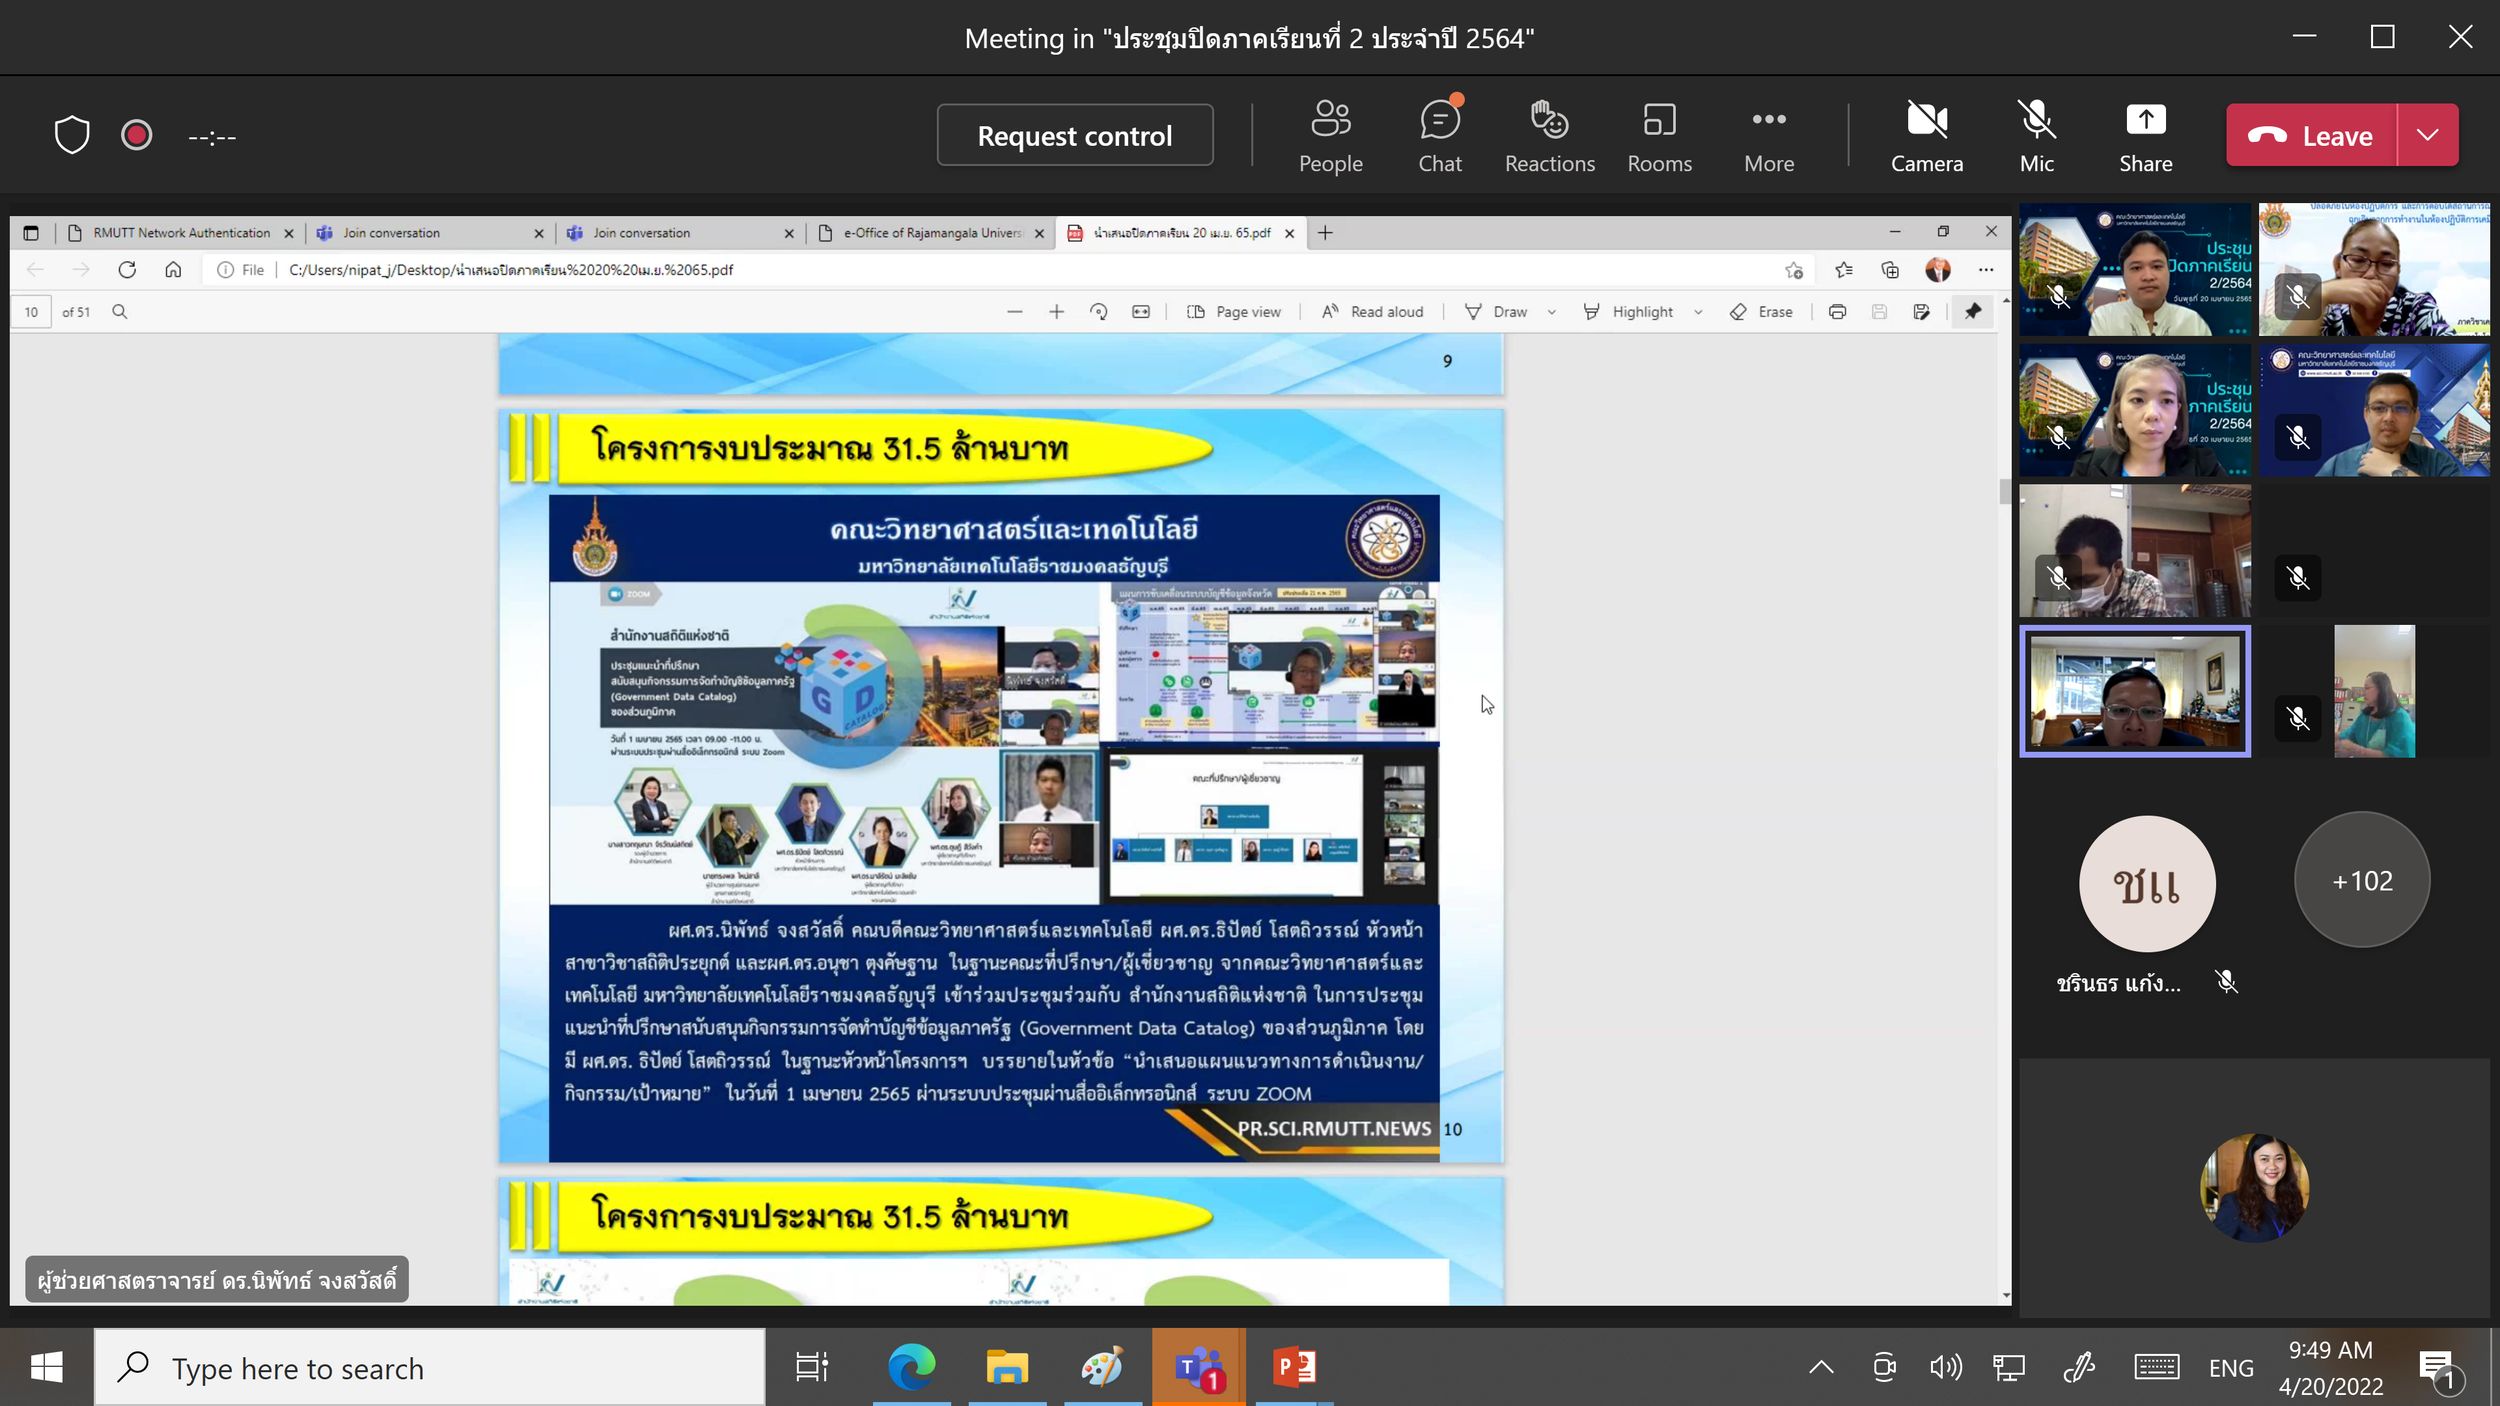Expand Highlight color dropdown arrow
The width and height of the screenshot is (2500, 1406).
1698,312
